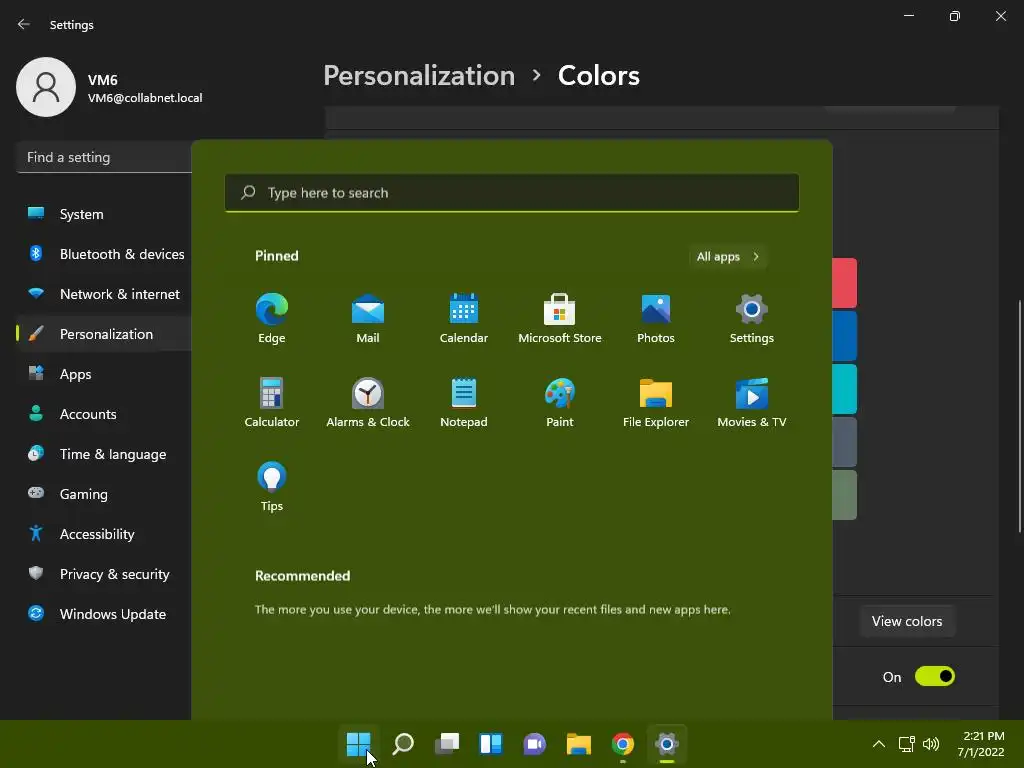1024x768 pixels.
Task: Focus the Type here to search box
Action: click(x=512, y=193)
